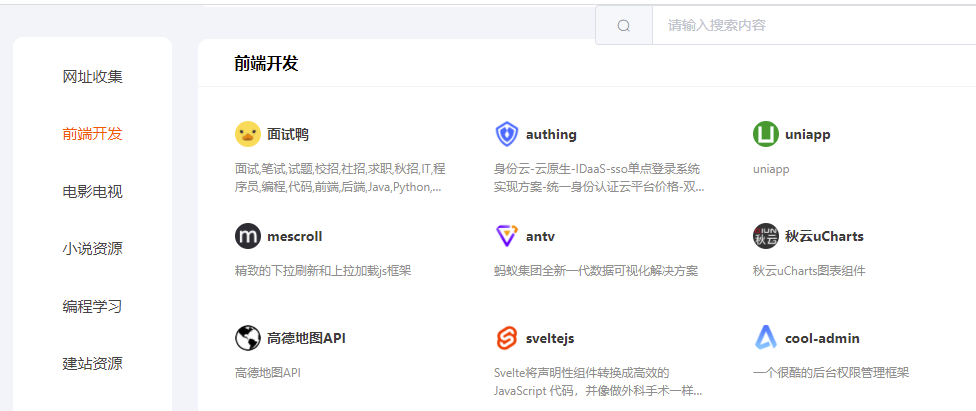This screenshot has width=976, height=411.
Task: Click 秋云uCharts图表组件 description text
Action: (x=809, y=271)
